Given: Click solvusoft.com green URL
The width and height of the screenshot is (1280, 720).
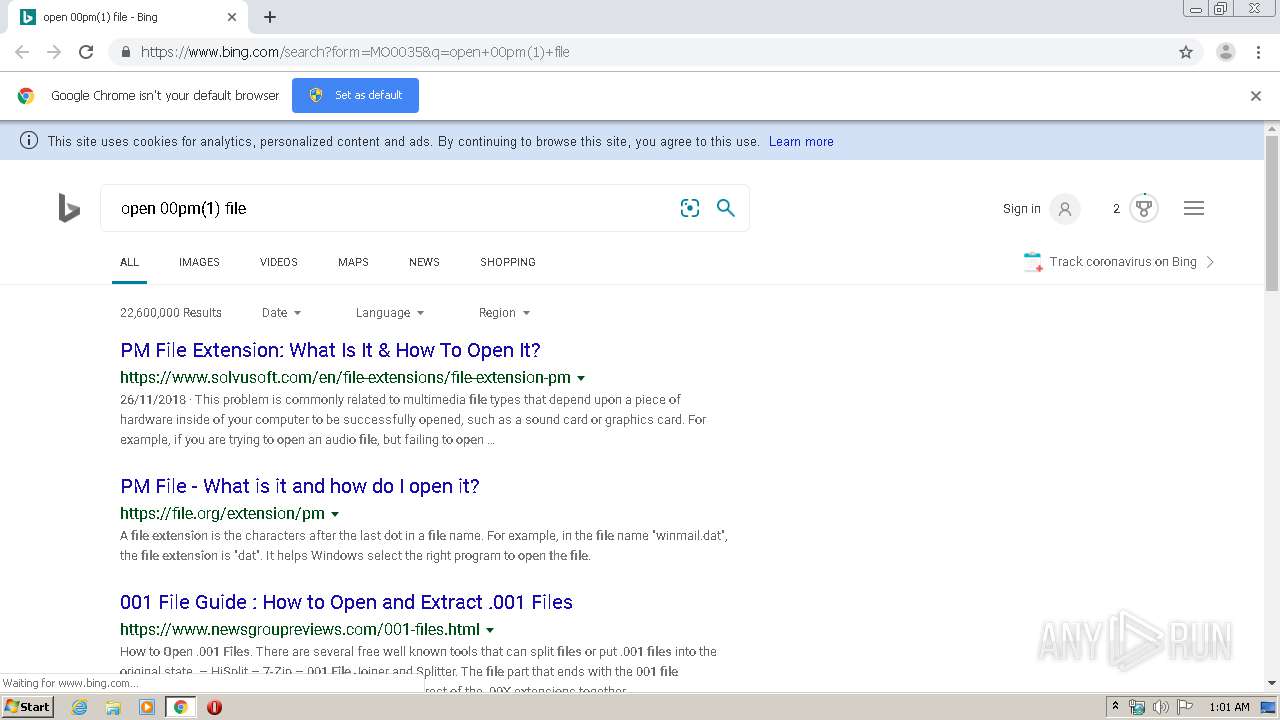Looking at the screenshot, I should pyautogui.click(x=345, y=378).
